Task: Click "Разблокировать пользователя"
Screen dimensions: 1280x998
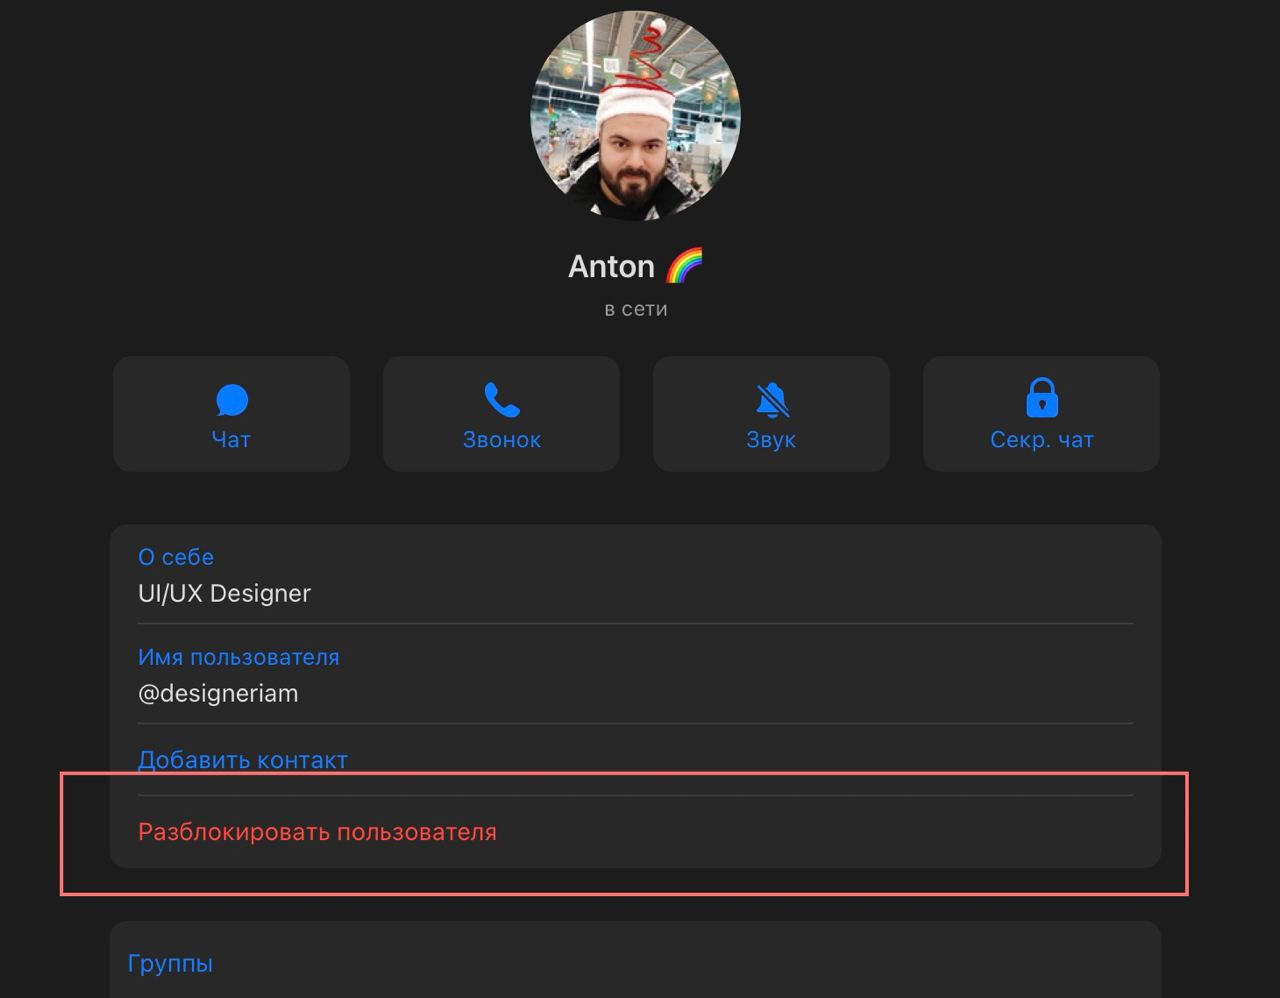Action: [x=317, y=832]
